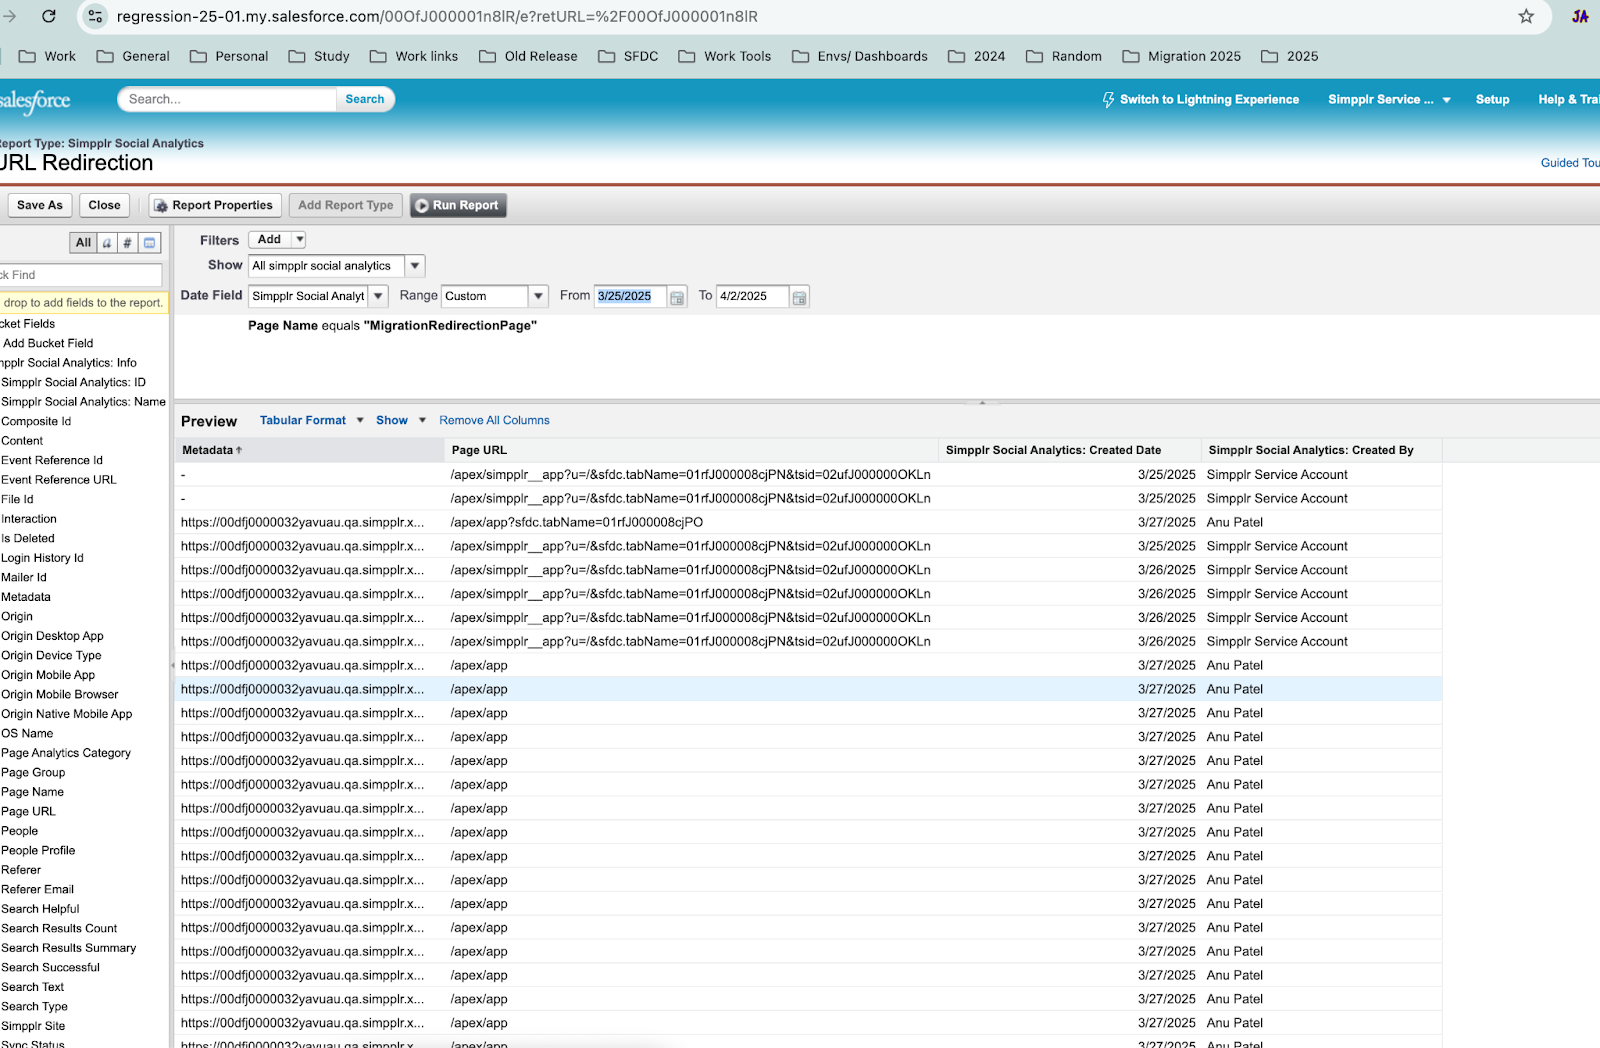Screen dimensions: 1600x1048
Task: Click the To date field 4/2/2025
Action: point(752,296)
